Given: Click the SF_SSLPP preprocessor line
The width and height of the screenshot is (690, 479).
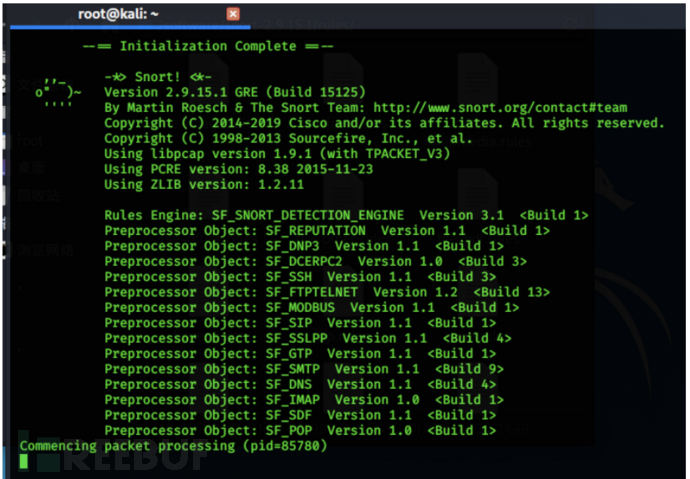Looking at the screenshot, I should (x=308, y=339).
